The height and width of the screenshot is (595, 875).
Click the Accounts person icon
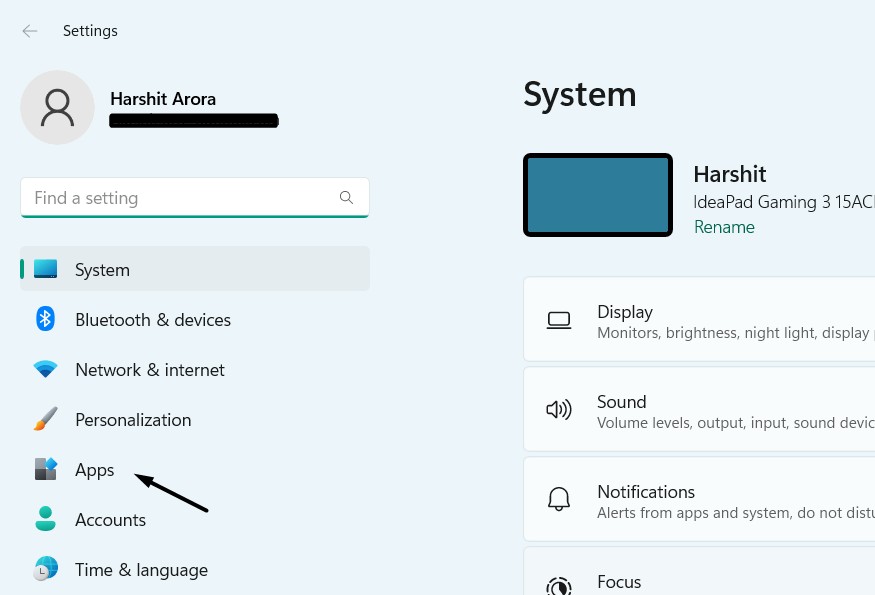pos(45,519)
